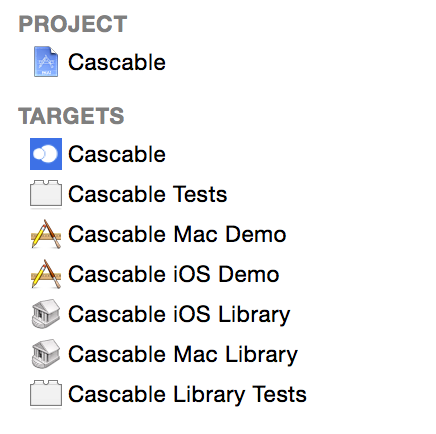Click the blue Cascable app target icon
The width and height of the screenshot is (436, 434).
pyautogui.click(x=46, y=154)
